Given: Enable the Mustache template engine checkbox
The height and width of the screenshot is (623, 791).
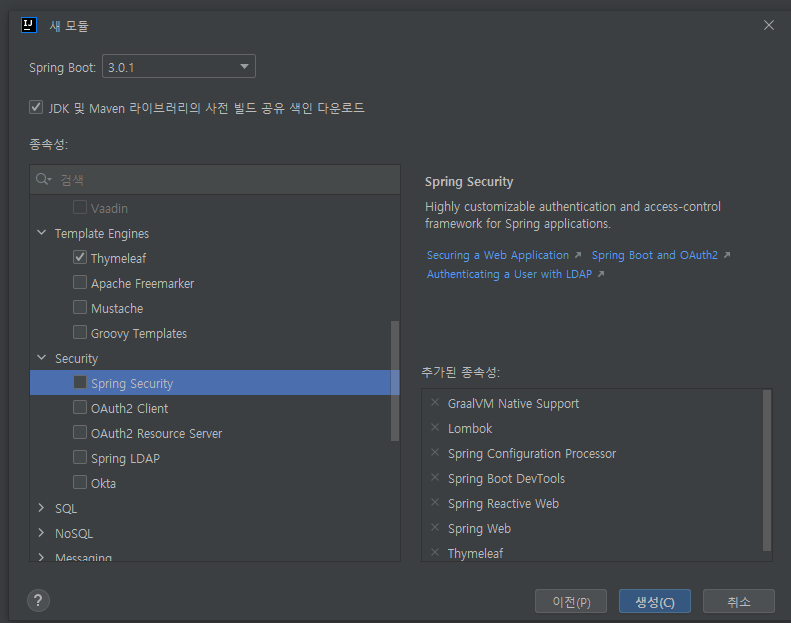Looking at the screenshot, I should [80, 307].
